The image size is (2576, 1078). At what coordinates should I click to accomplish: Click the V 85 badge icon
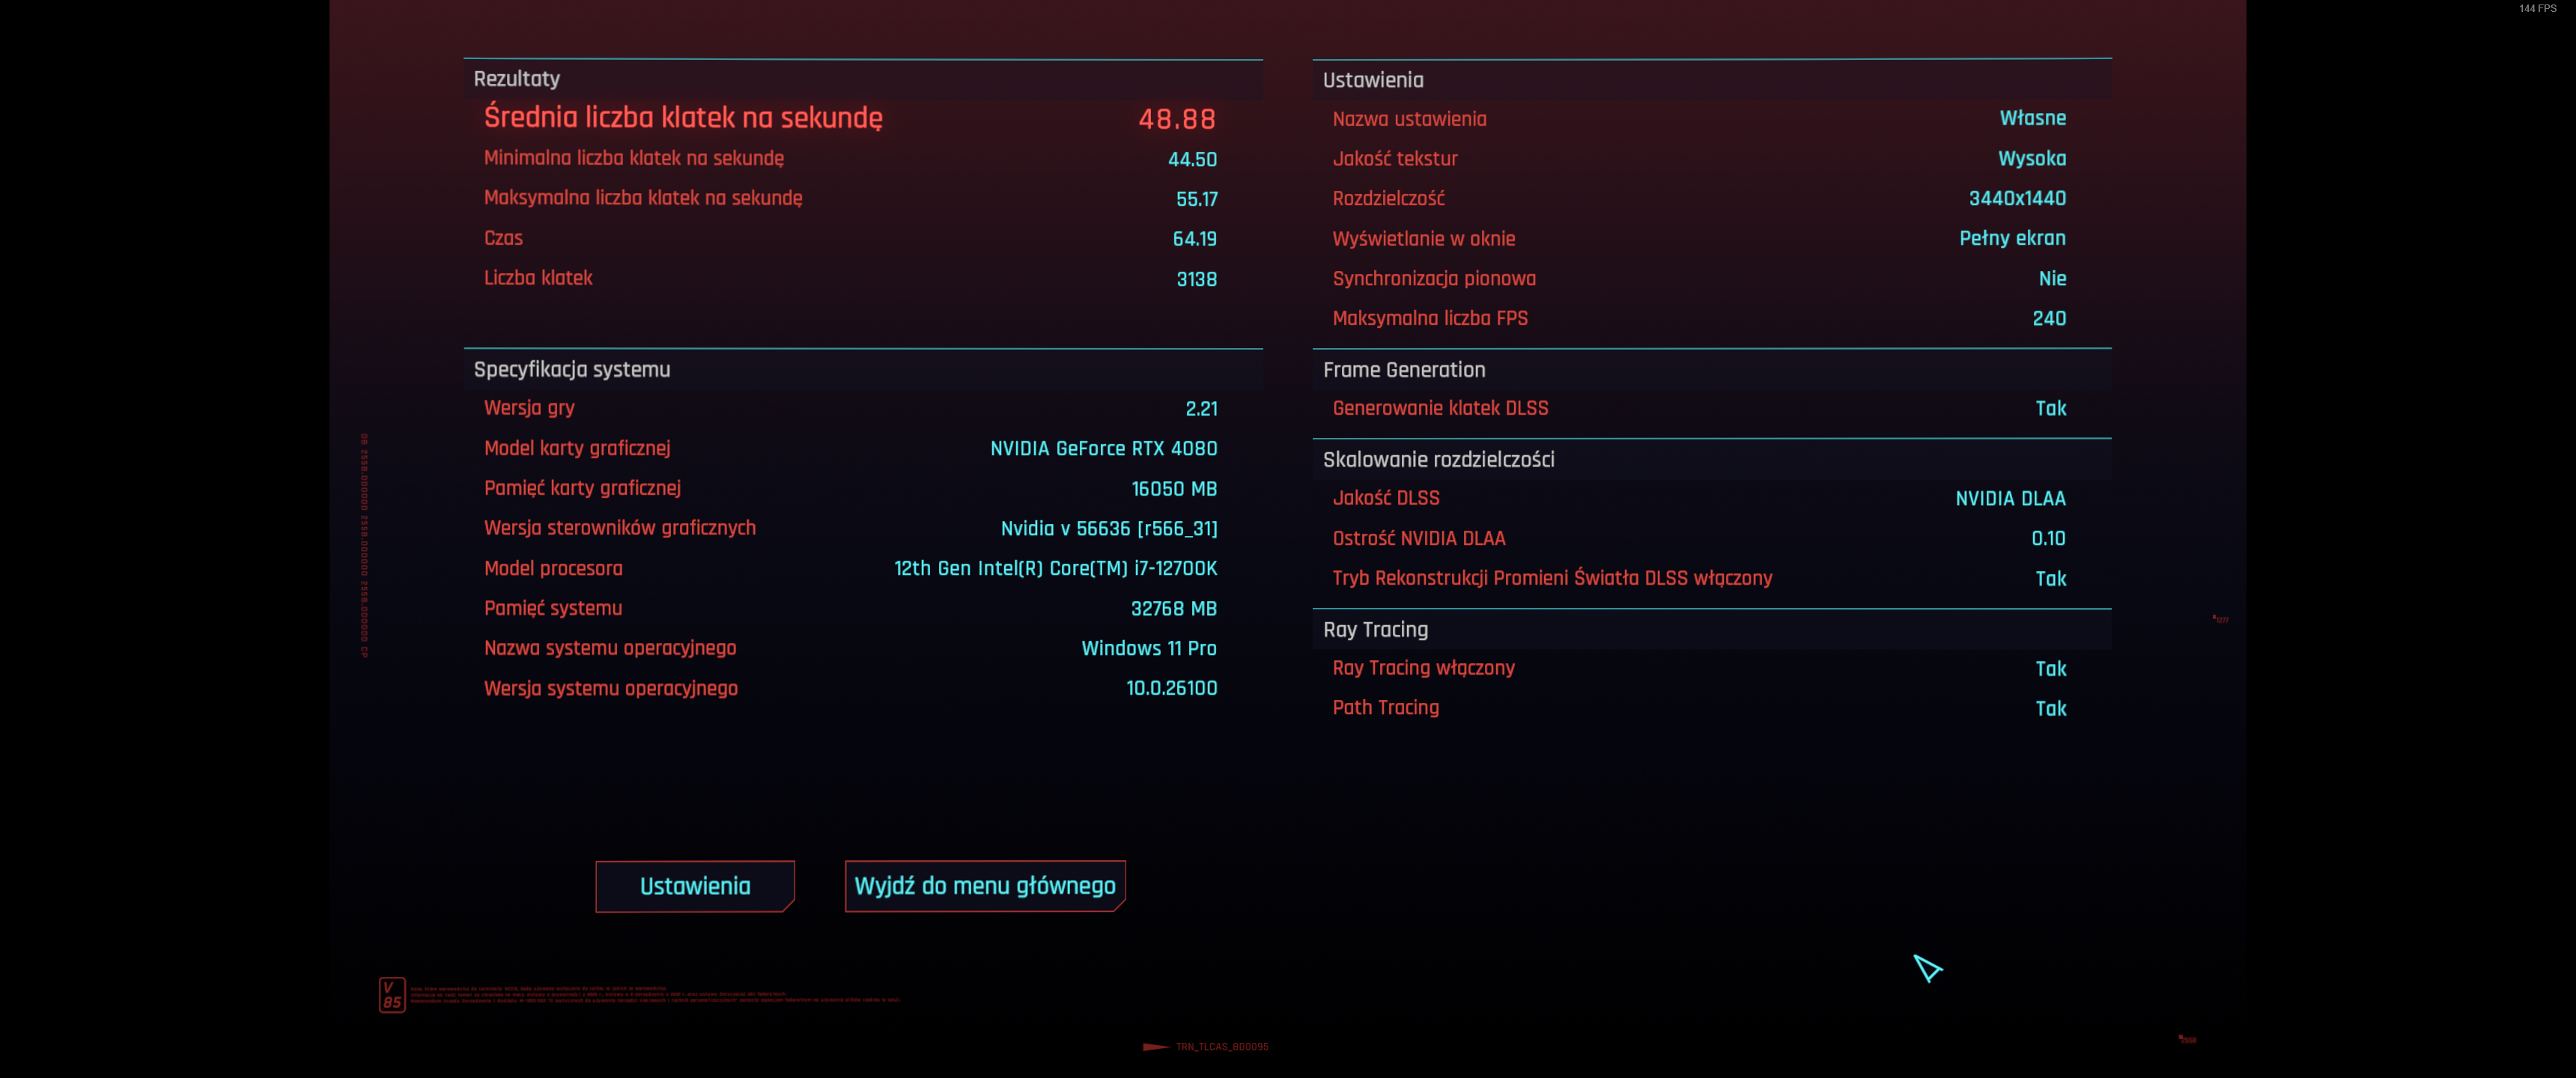tap(392, 995)
